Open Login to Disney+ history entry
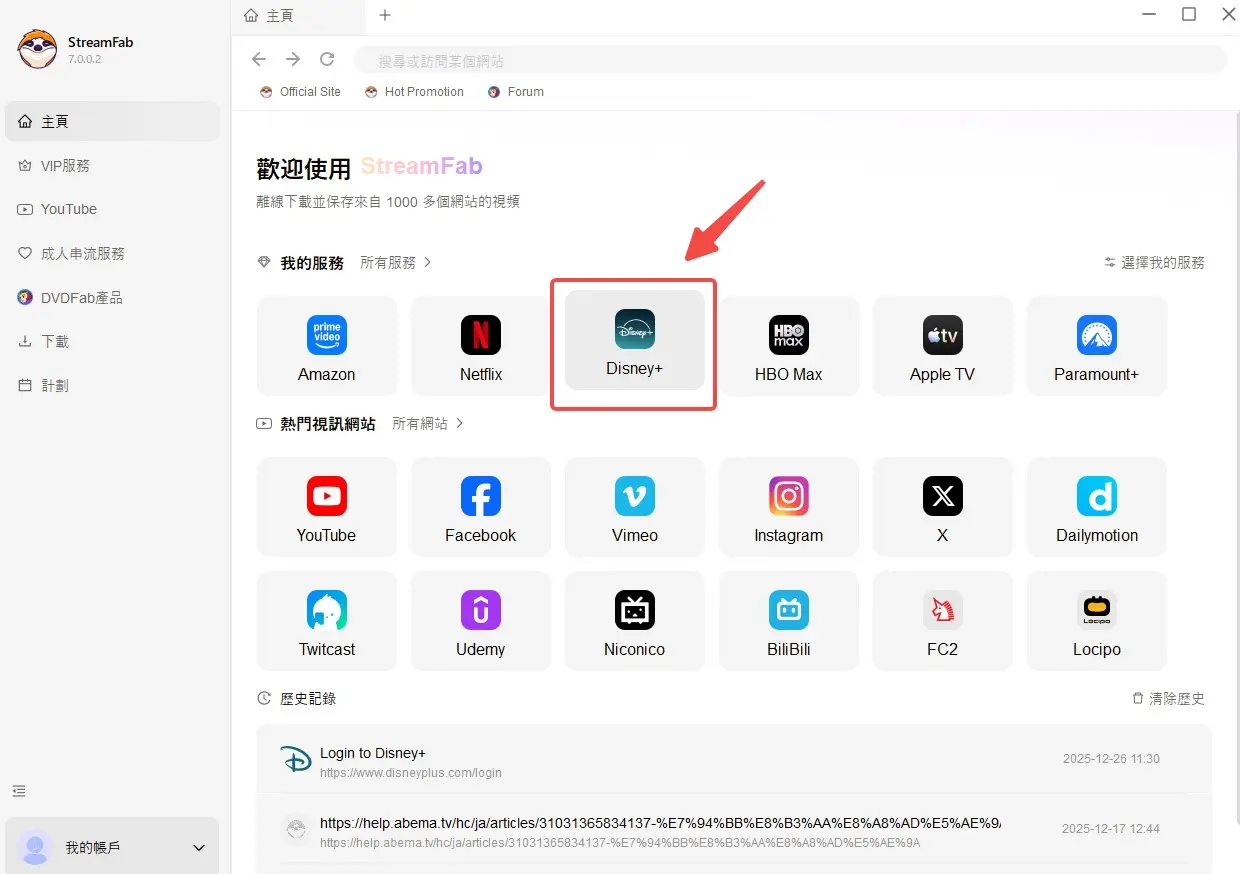Screen dimensions: 1240x874 (734, 761)
